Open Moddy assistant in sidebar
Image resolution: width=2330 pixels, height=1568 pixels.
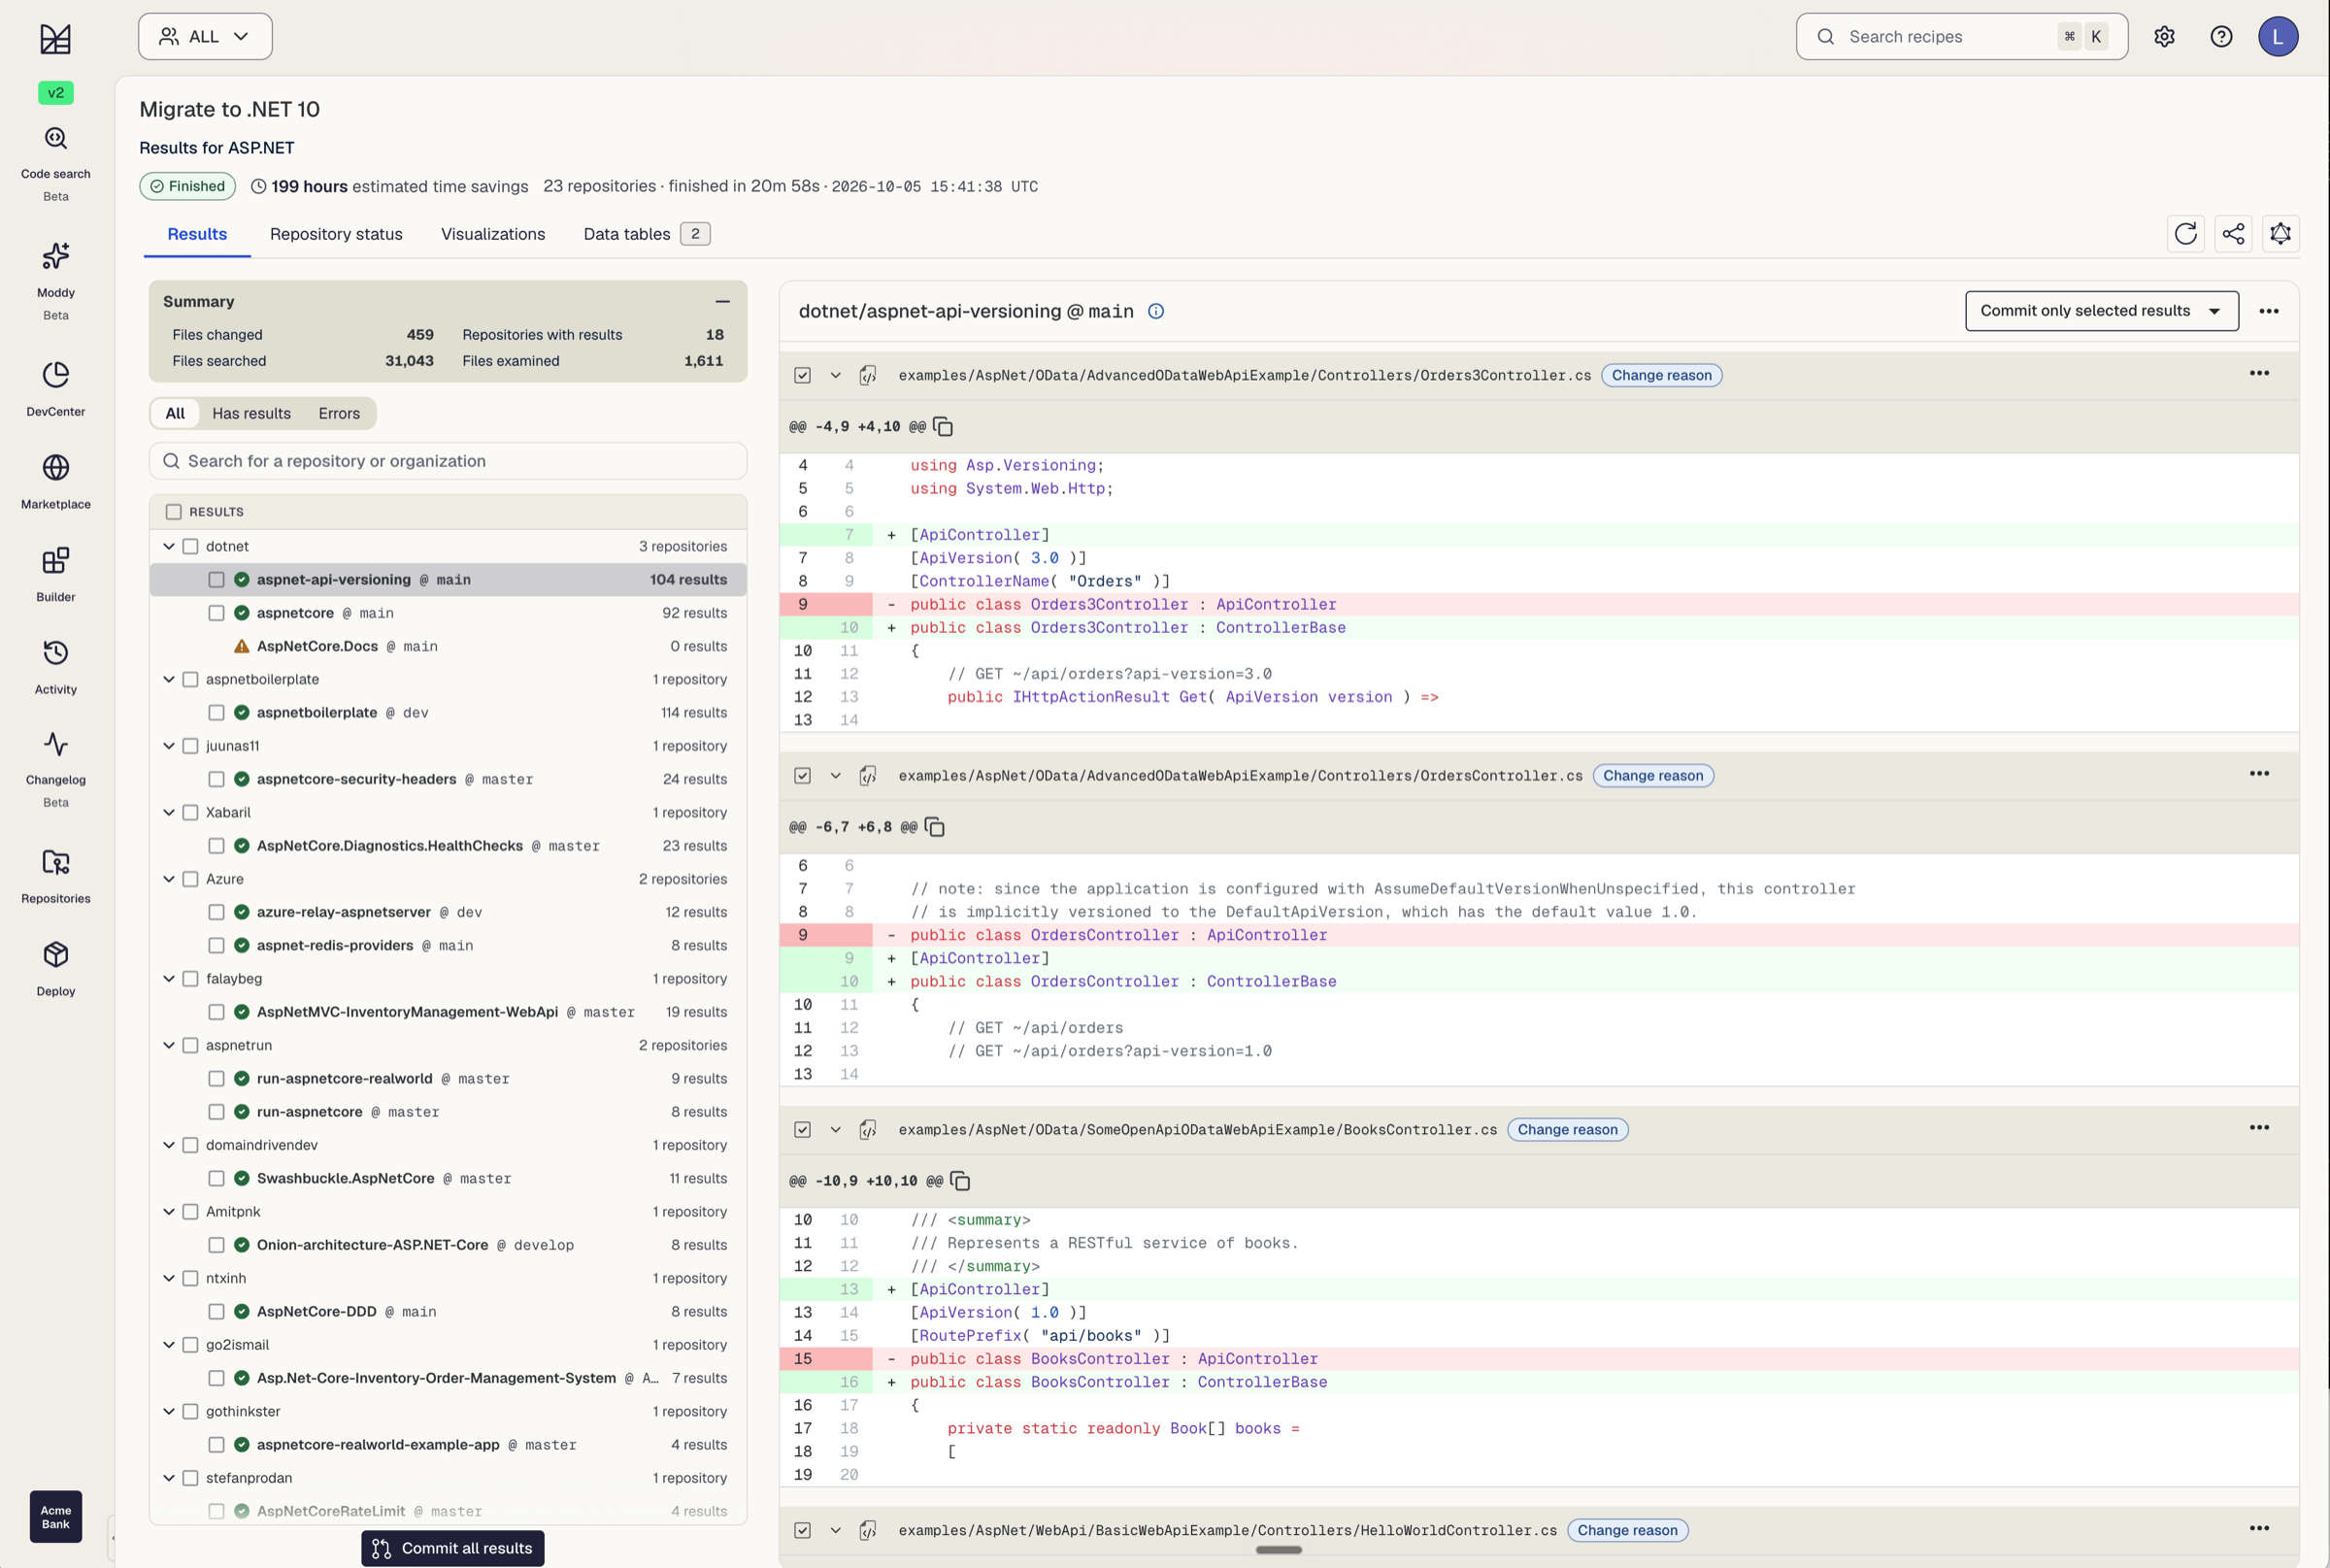pos(56,281)
